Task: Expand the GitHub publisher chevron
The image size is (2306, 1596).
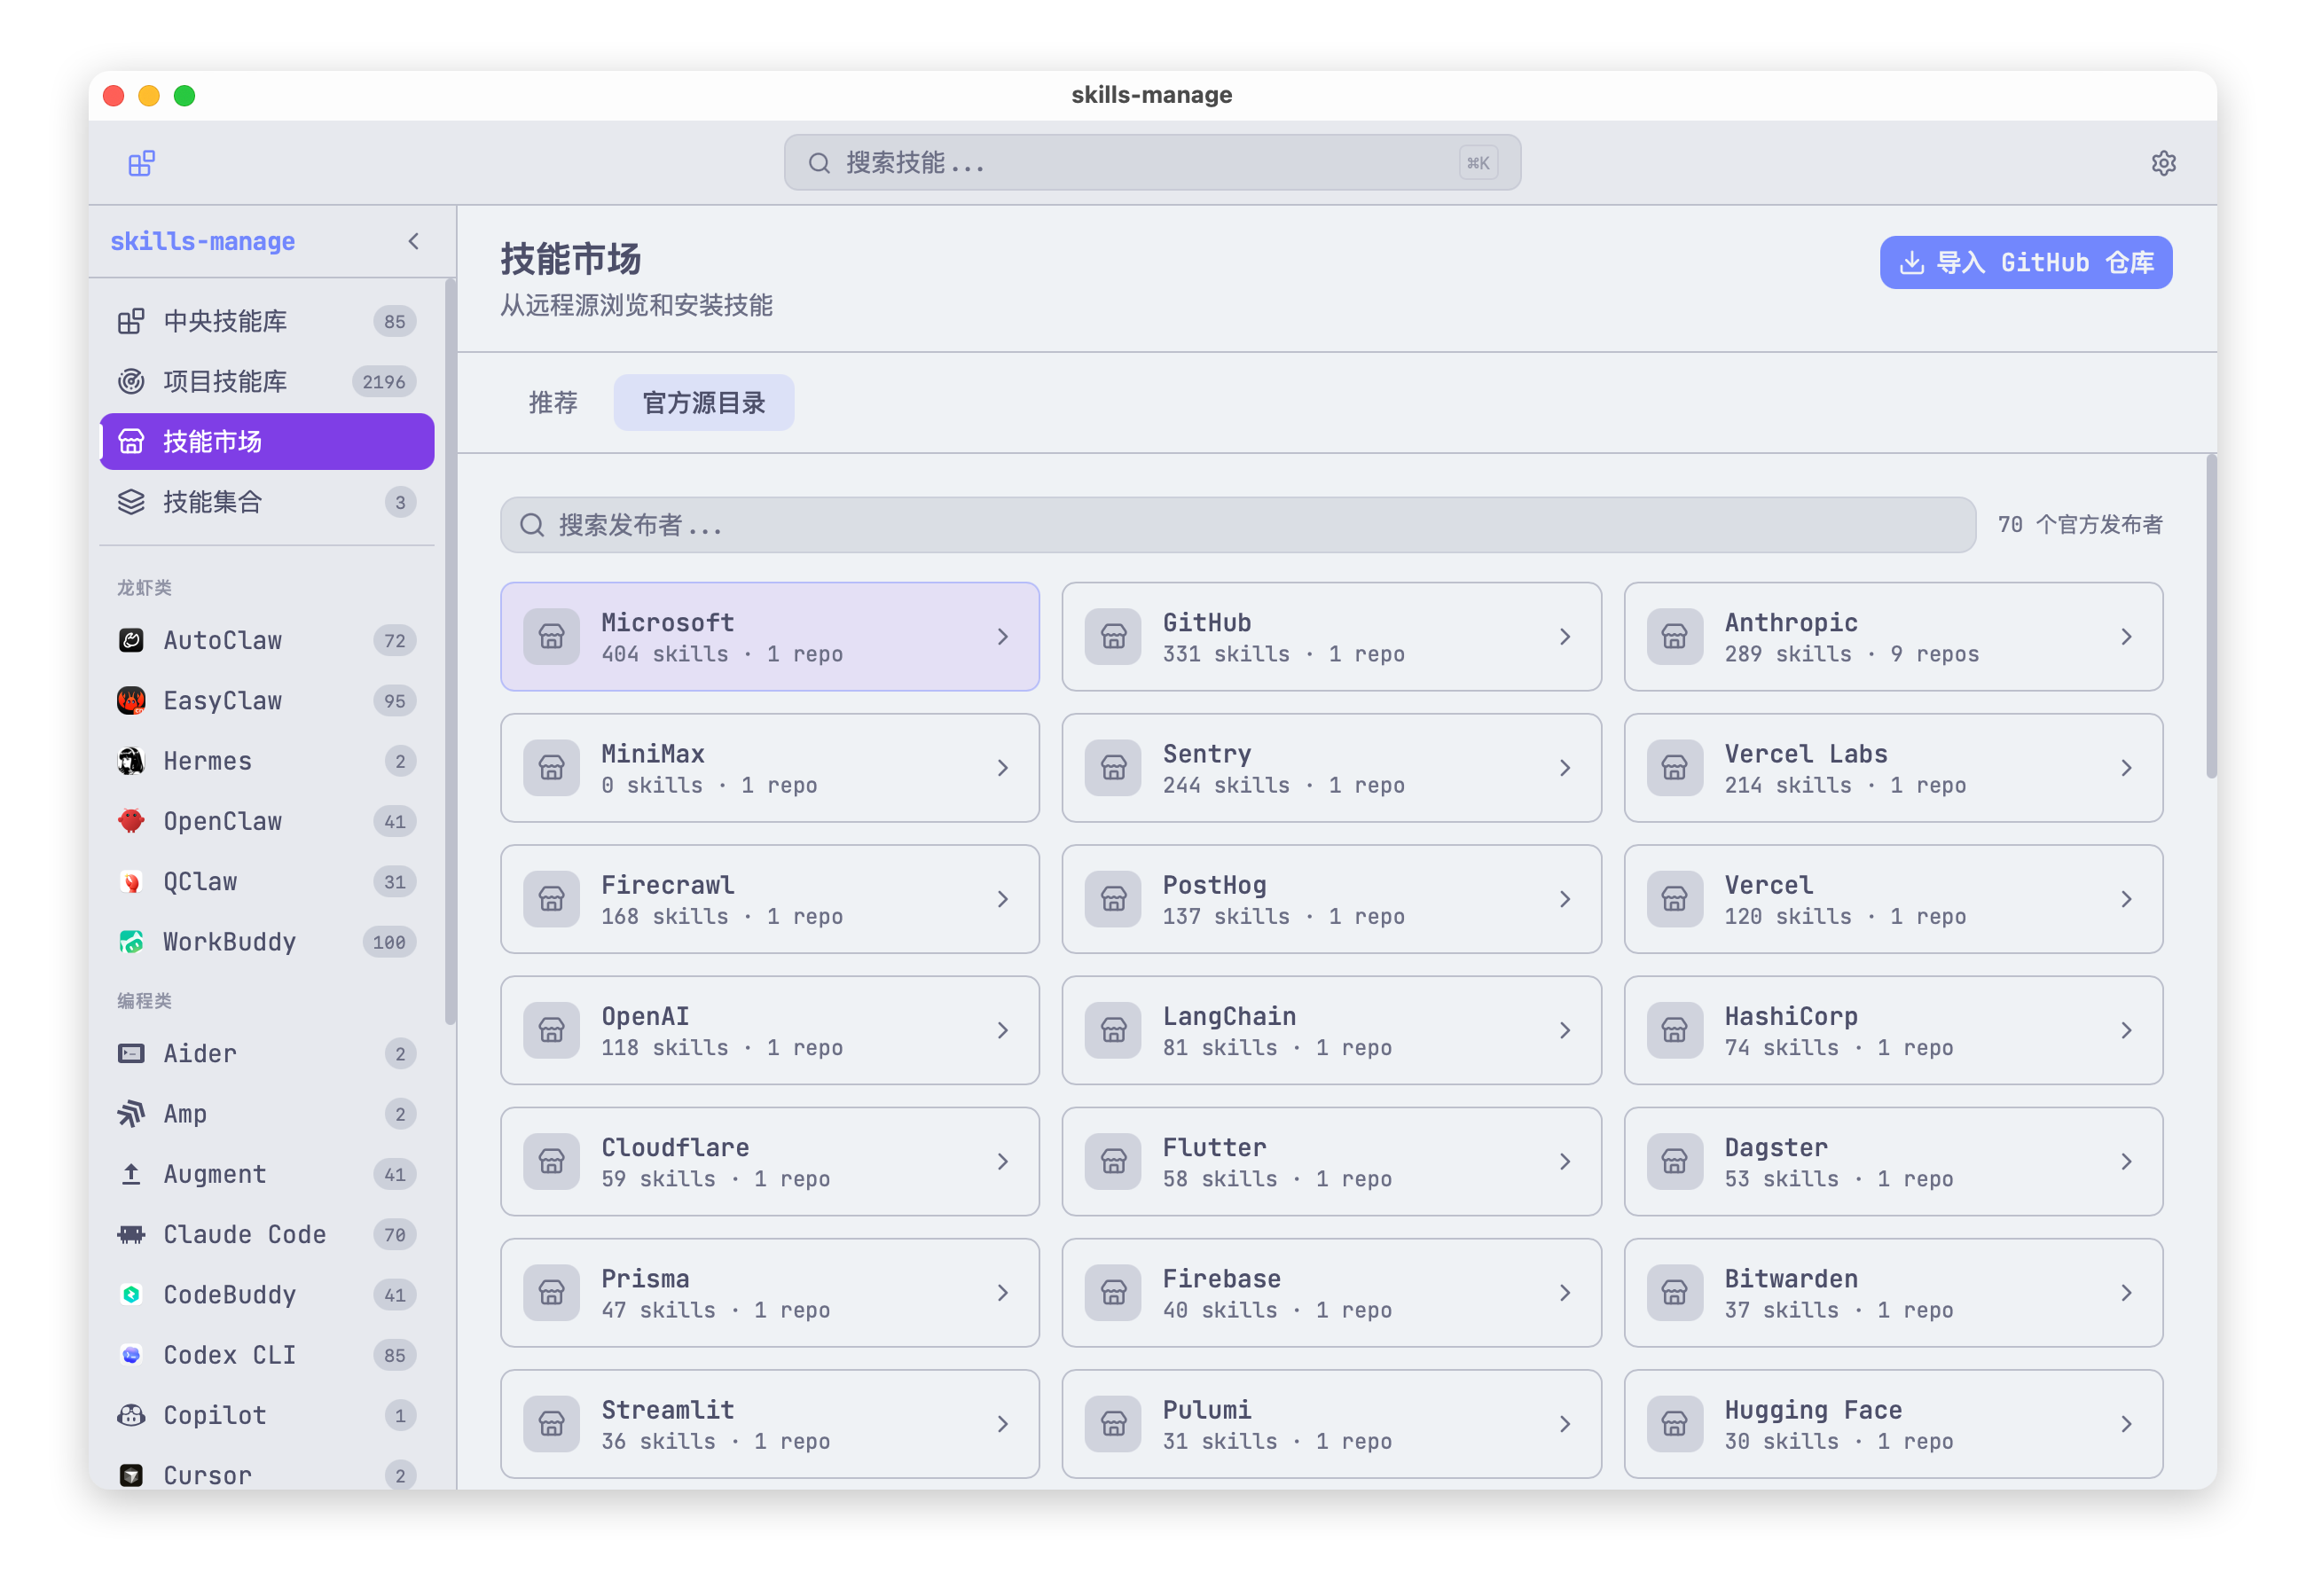Action: [1564, 637]
